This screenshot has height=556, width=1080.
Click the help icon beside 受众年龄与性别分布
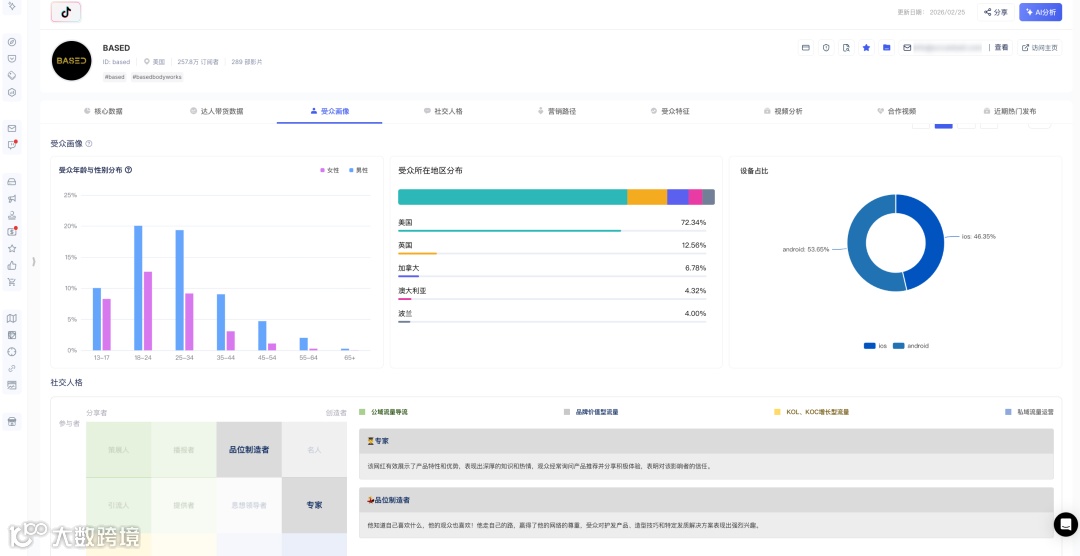(x=129, y=169)
